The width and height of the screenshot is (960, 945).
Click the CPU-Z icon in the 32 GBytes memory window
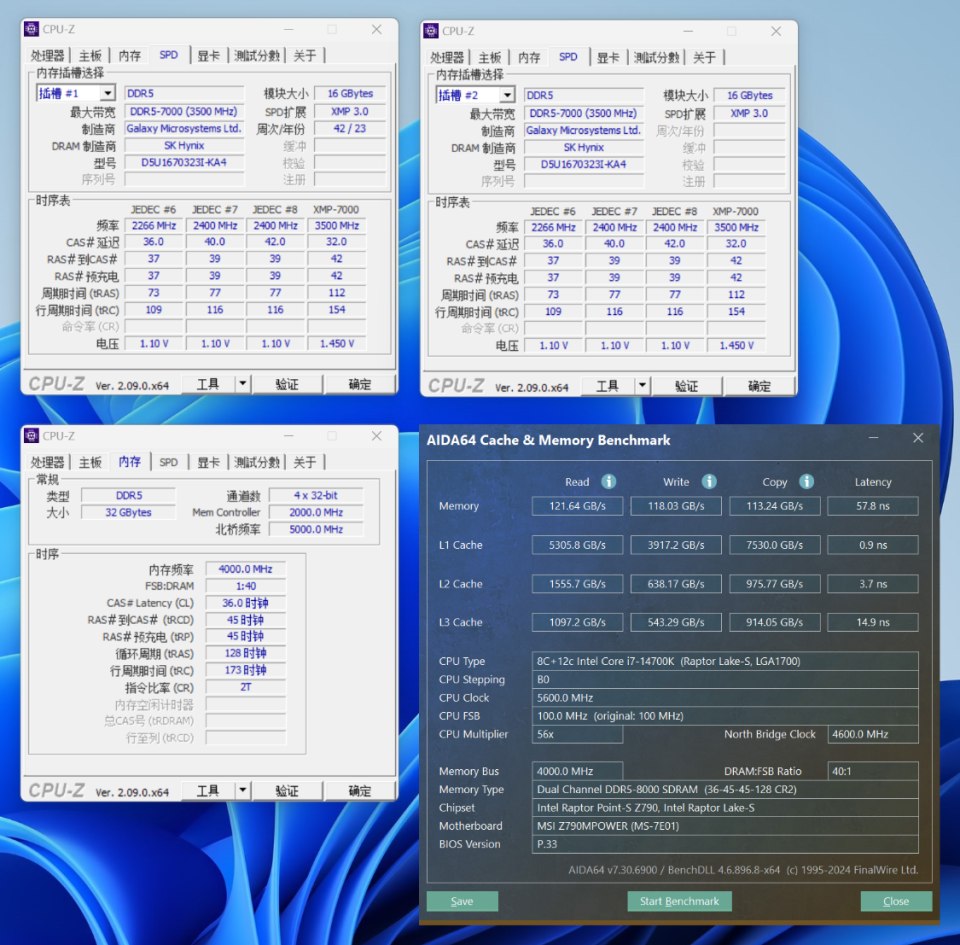[31, 436]
